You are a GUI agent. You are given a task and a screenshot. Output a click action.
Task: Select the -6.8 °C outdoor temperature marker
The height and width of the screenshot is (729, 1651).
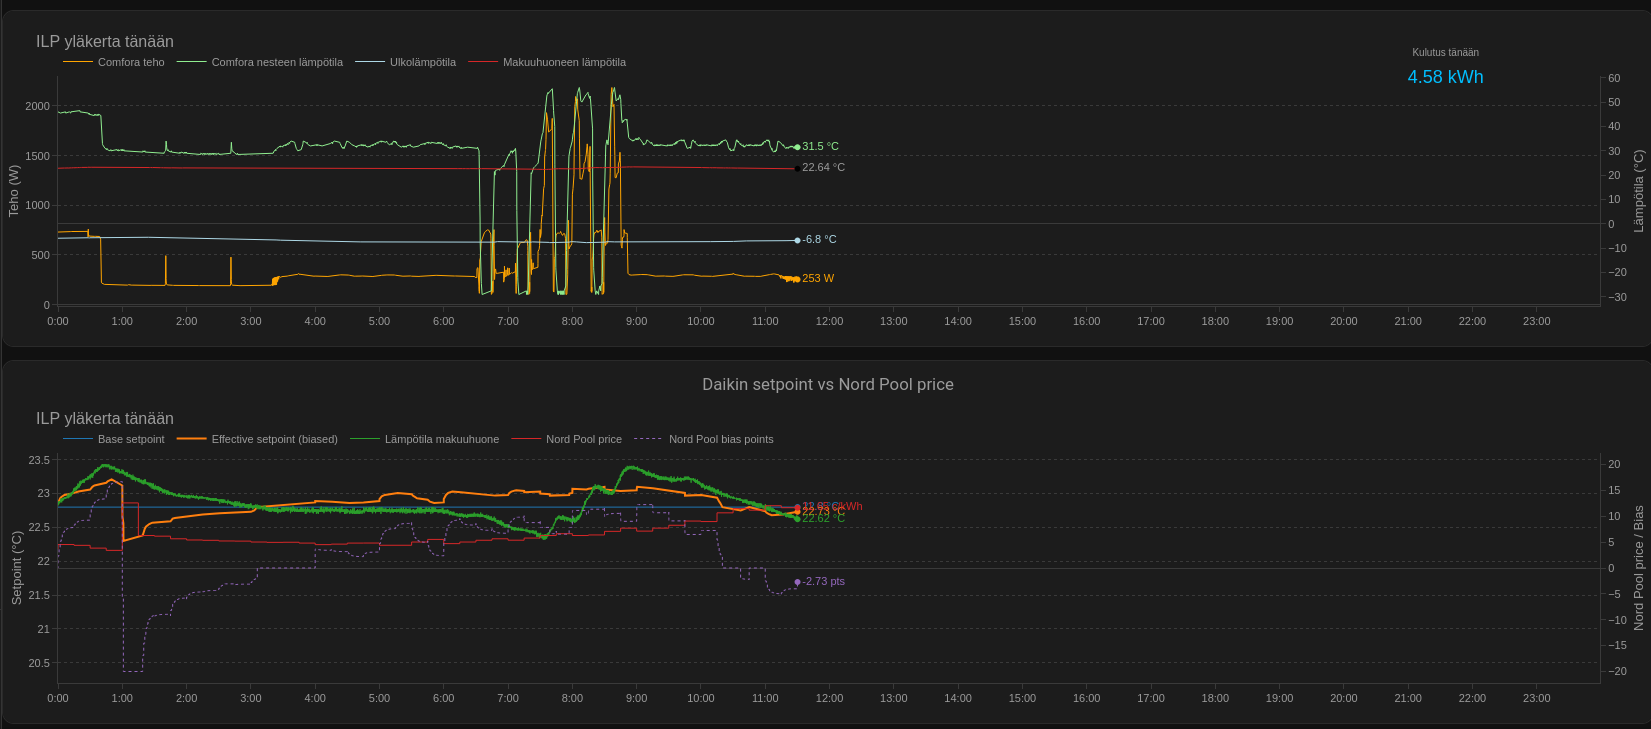(x=797, y=240)
